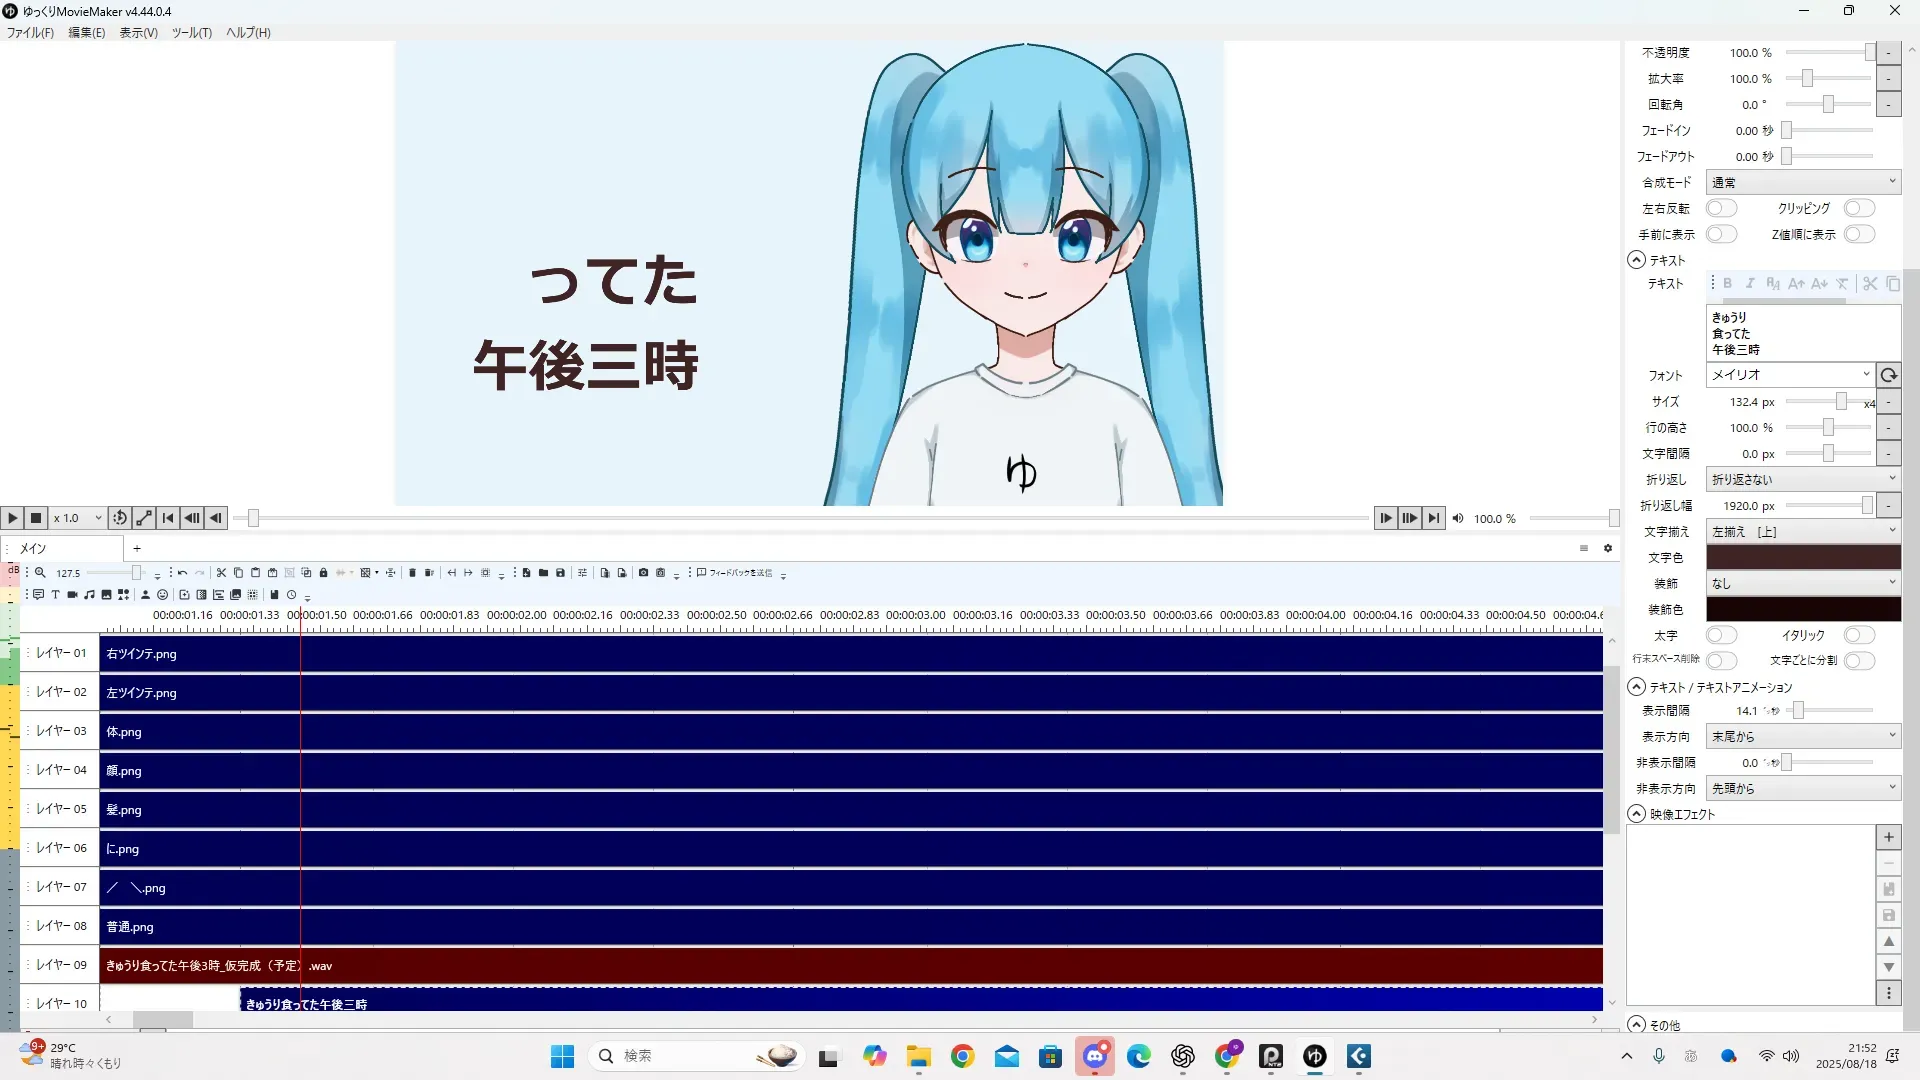Click the 文字色 color swatch
This screenshot has width=1920, height=1080.
1803,557
